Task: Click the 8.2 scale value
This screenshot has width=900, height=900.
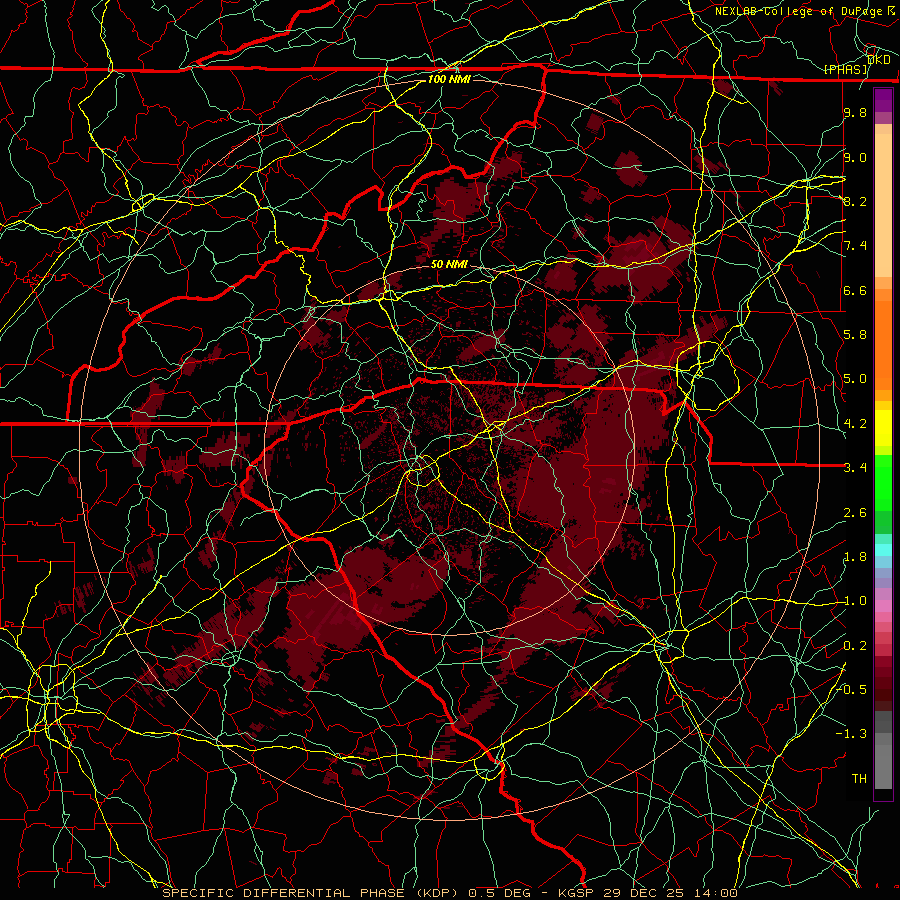Action: [x=855, y=201]
